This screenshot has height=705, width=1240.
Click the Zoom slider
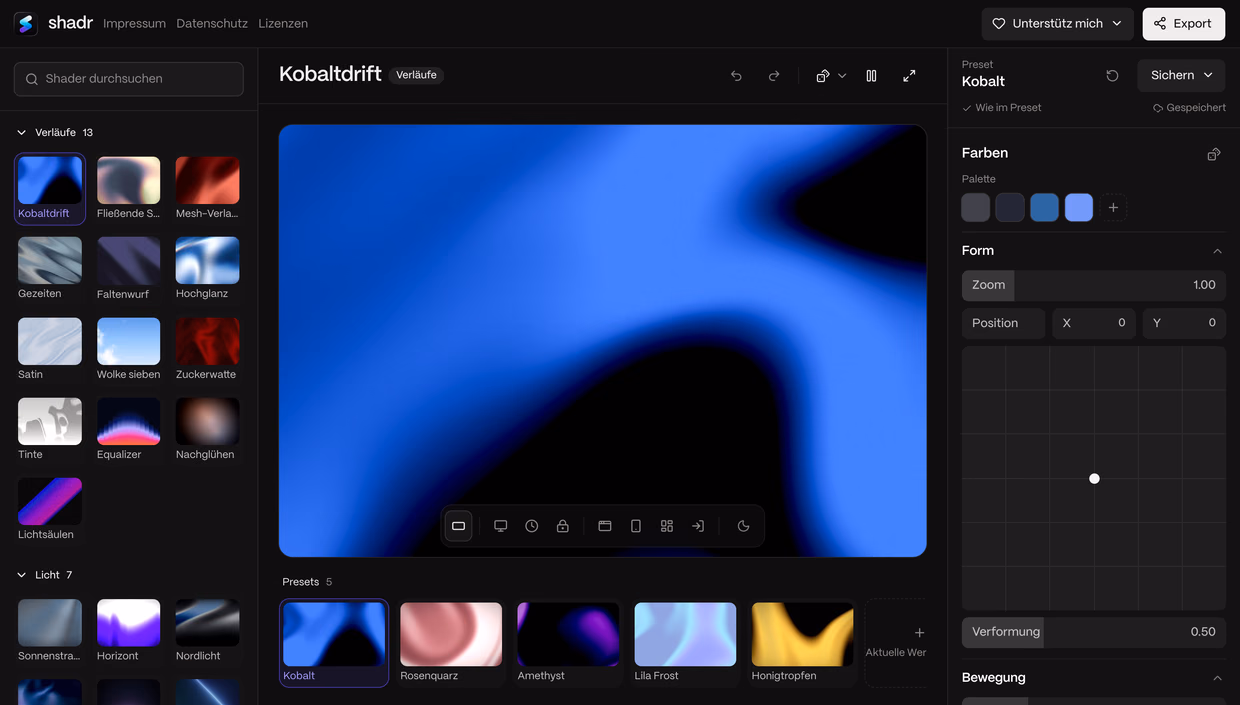coord(1094,285)
